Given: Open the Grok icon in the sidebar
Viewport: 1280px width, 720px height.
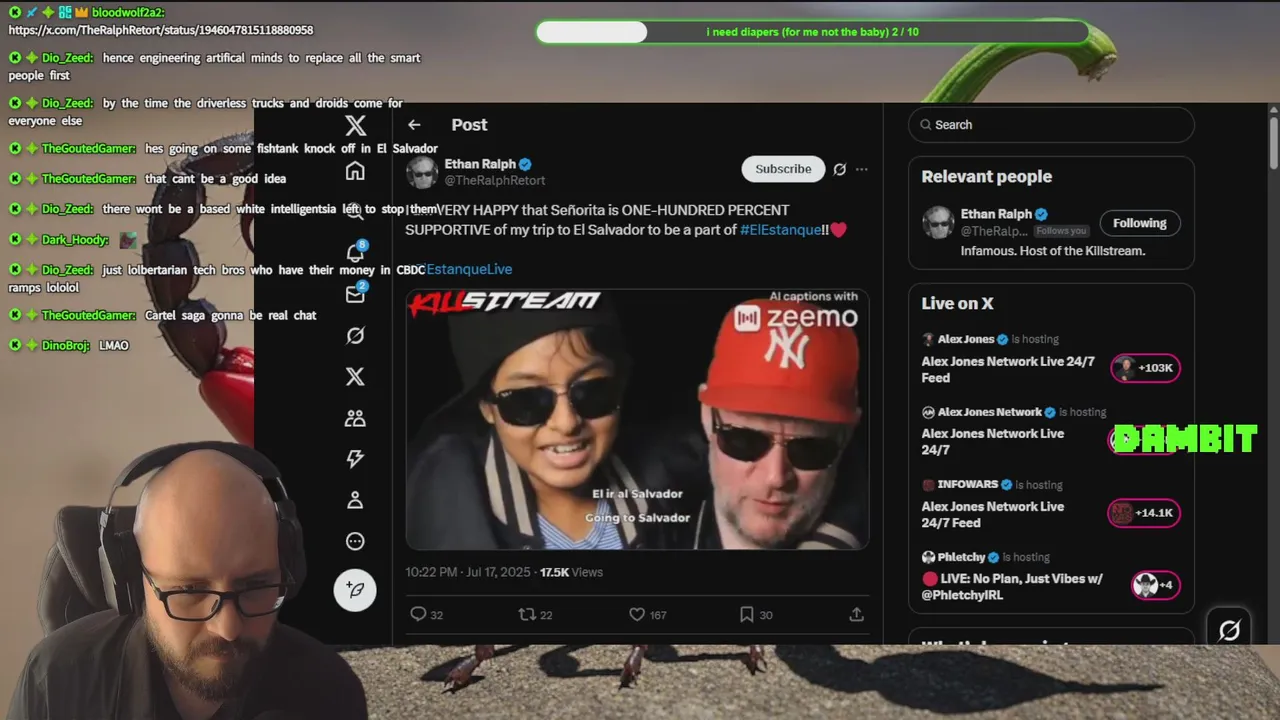Looking at the screenshot, I should [355, 336].
